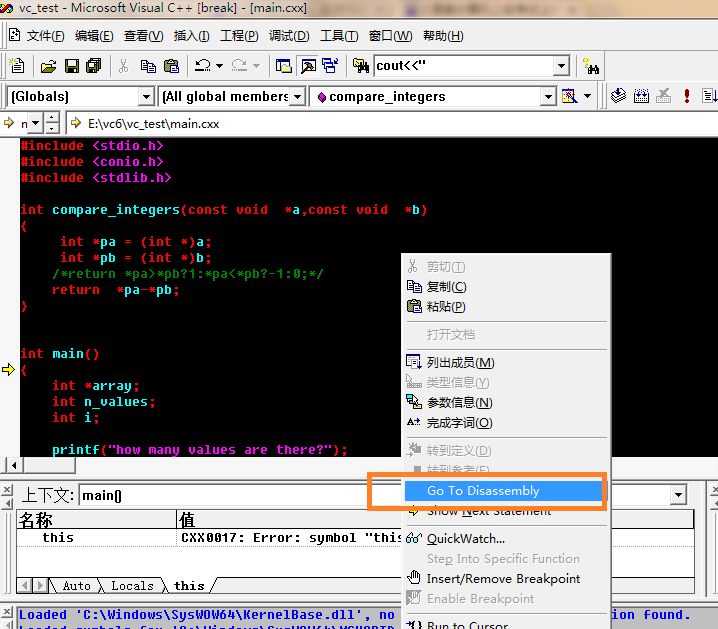The width and height of the screenshot is (718, 629).
Task: Click the Window List toolbar icon
Action: tap(330, 66)
